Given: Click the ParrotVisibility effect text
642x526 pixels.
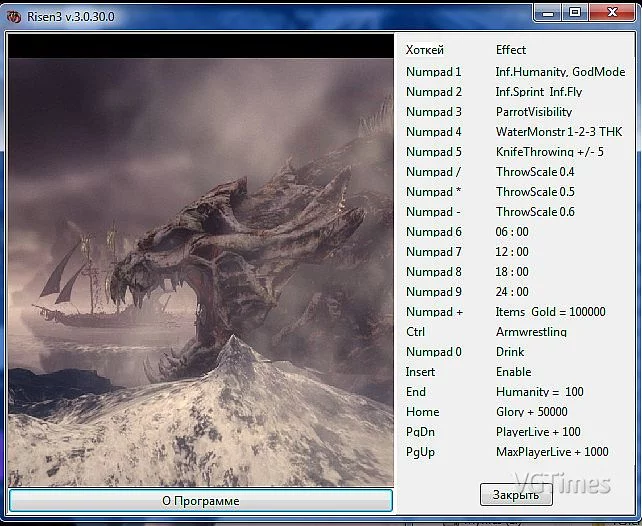Looking at the screenshot, I should coord(533,112).
